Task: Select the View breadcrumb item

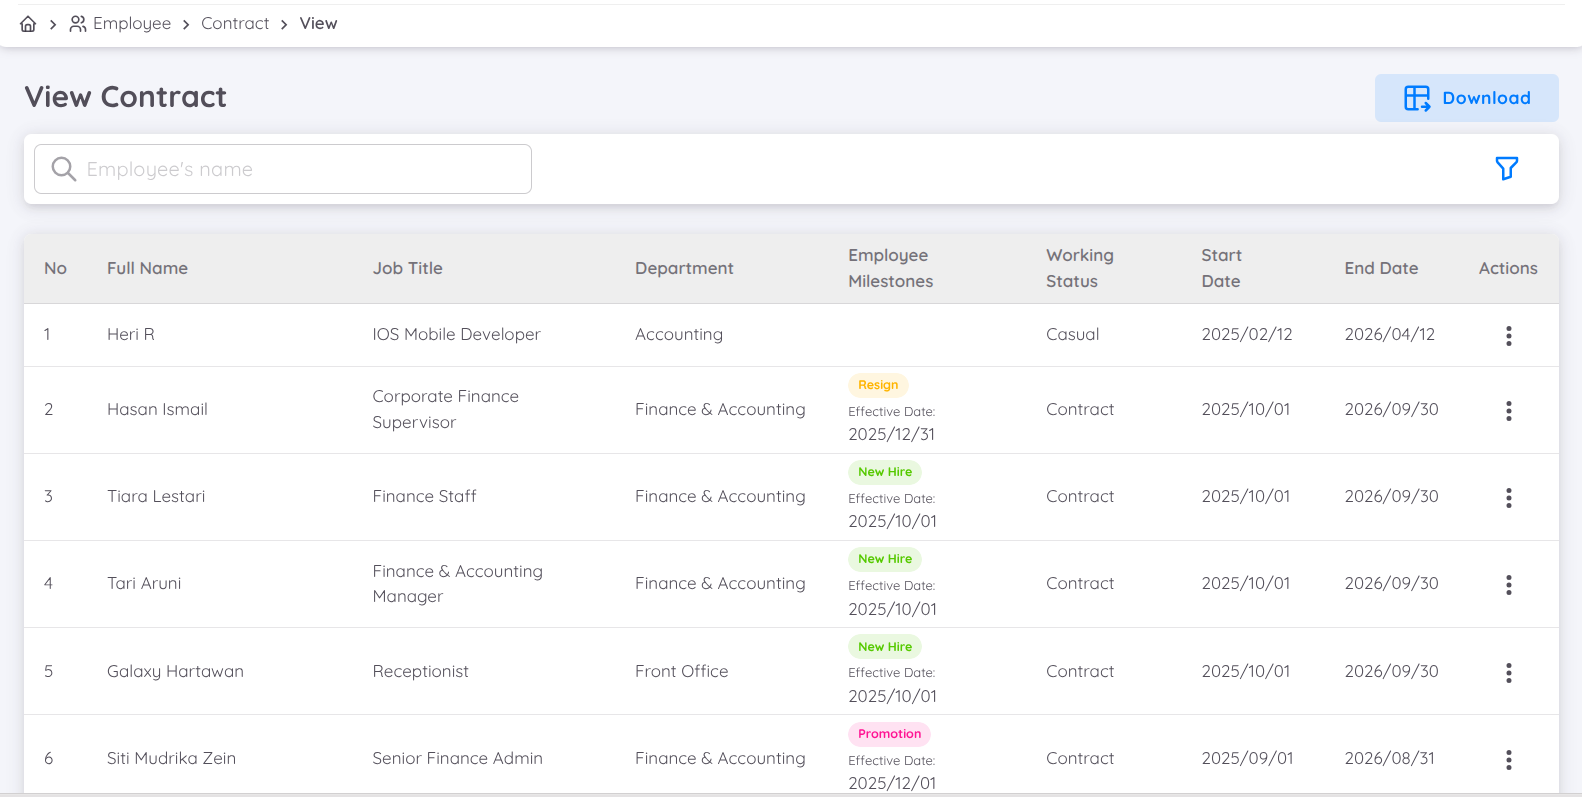Action: [318, 24]
